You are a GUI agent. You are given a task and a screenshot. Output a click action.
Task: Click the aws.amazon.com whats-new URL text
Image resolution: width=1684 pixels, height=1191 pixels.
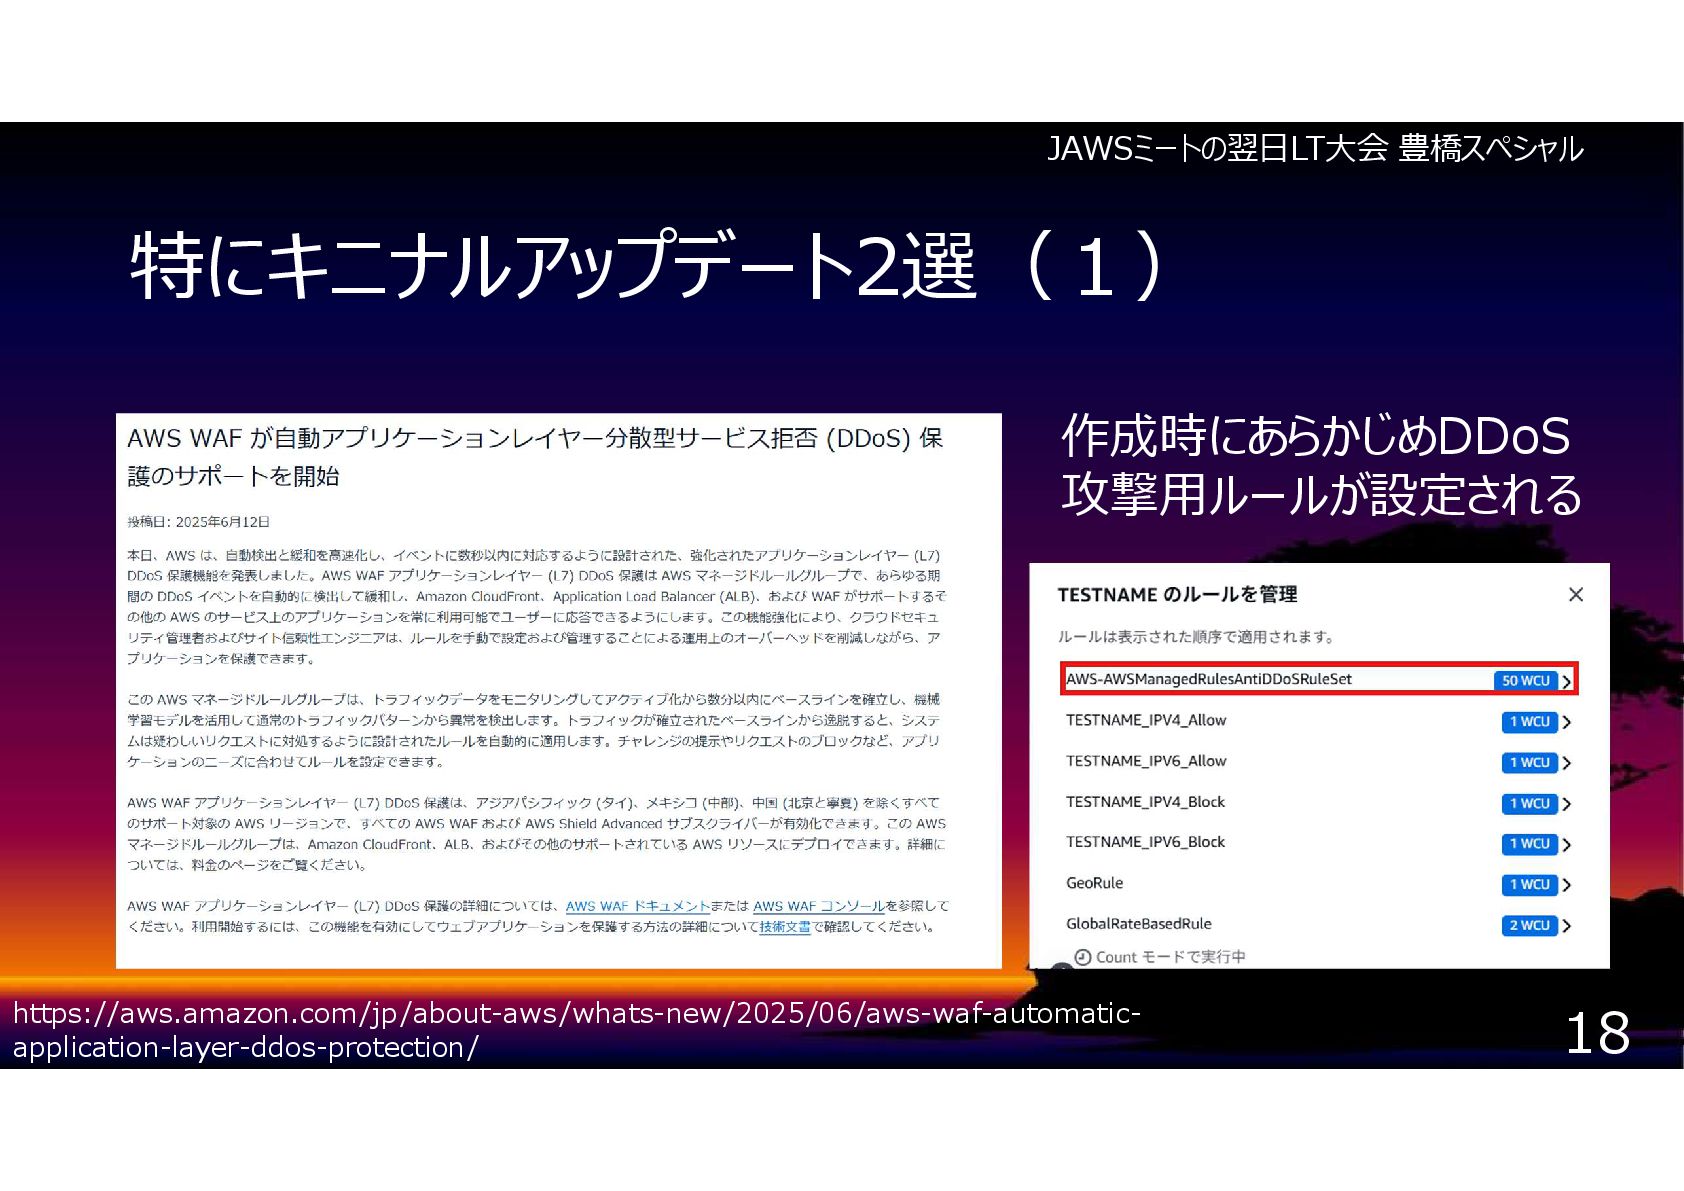tap(576, 1030)
